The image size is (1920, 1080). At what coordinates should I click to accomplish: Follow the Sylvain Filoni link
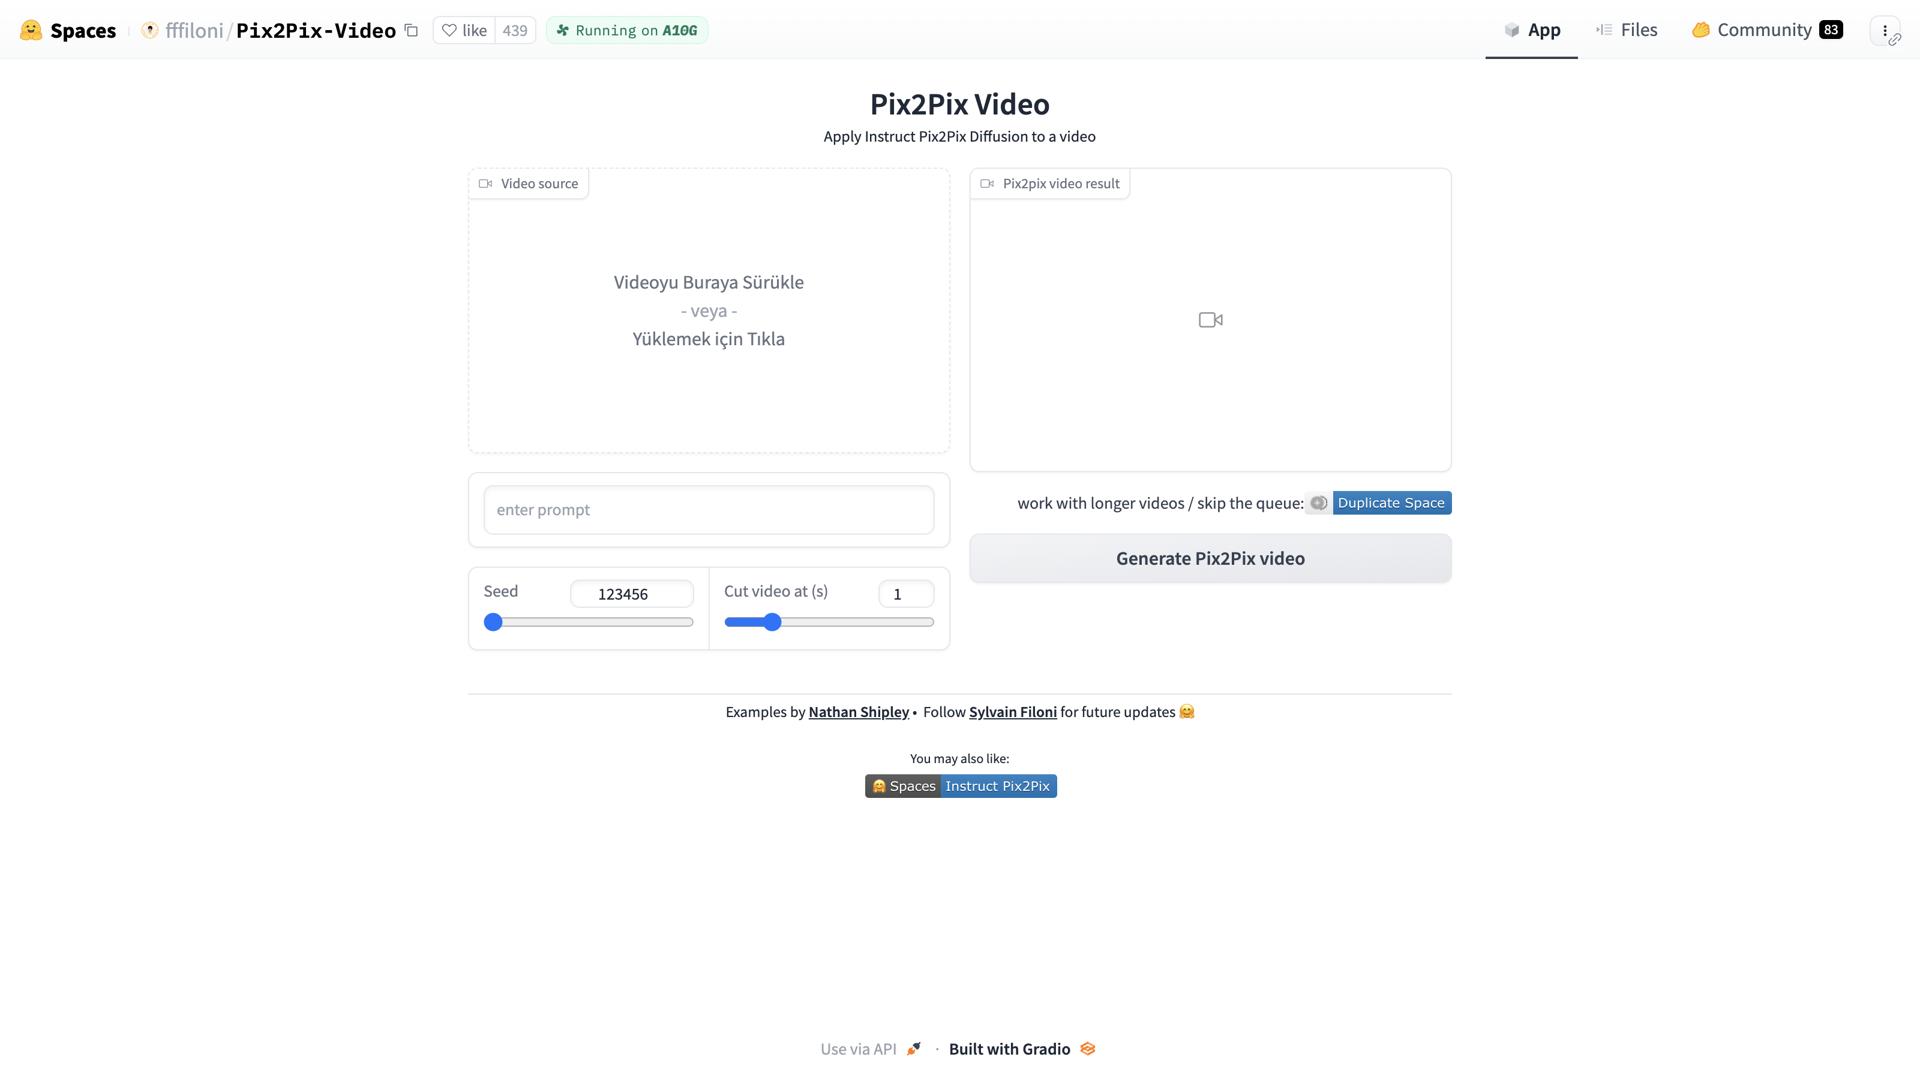[1012, 712]
